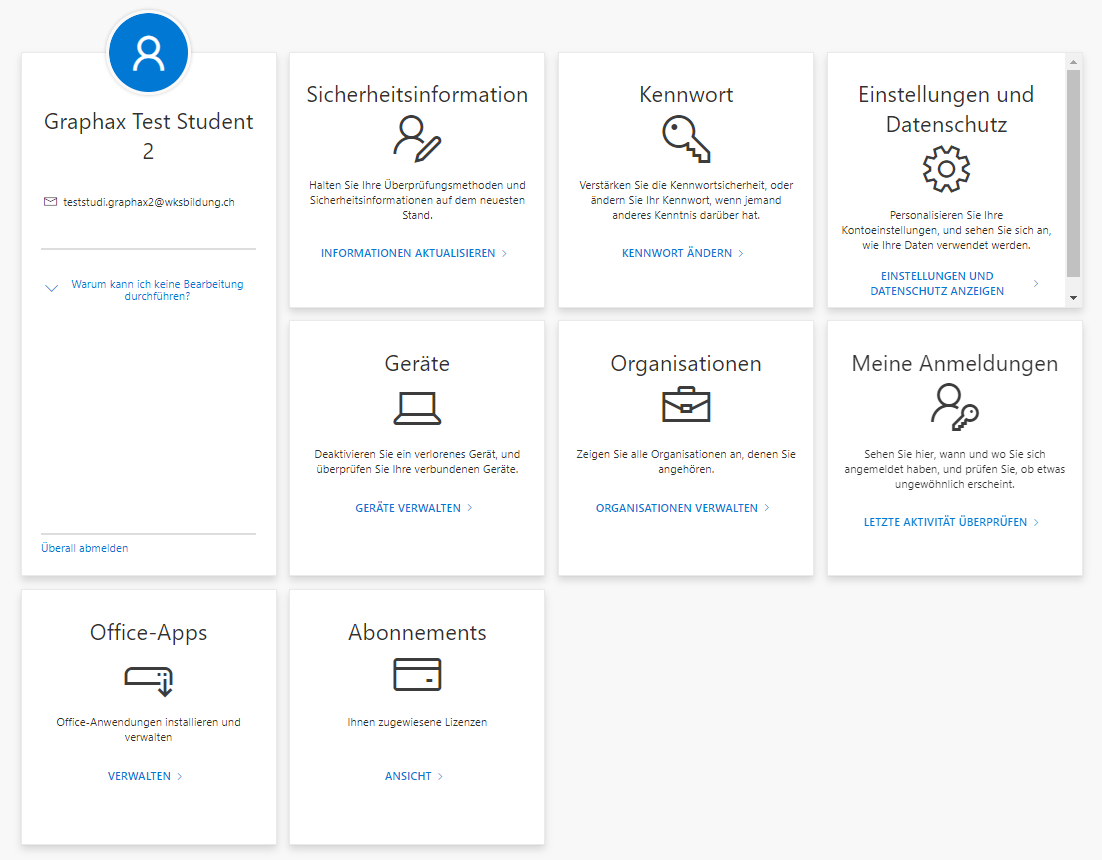Click chevron next to KENNWORT ÄNDERN
The height and width of the screenshot is (860, 1102).
point(741,253)
